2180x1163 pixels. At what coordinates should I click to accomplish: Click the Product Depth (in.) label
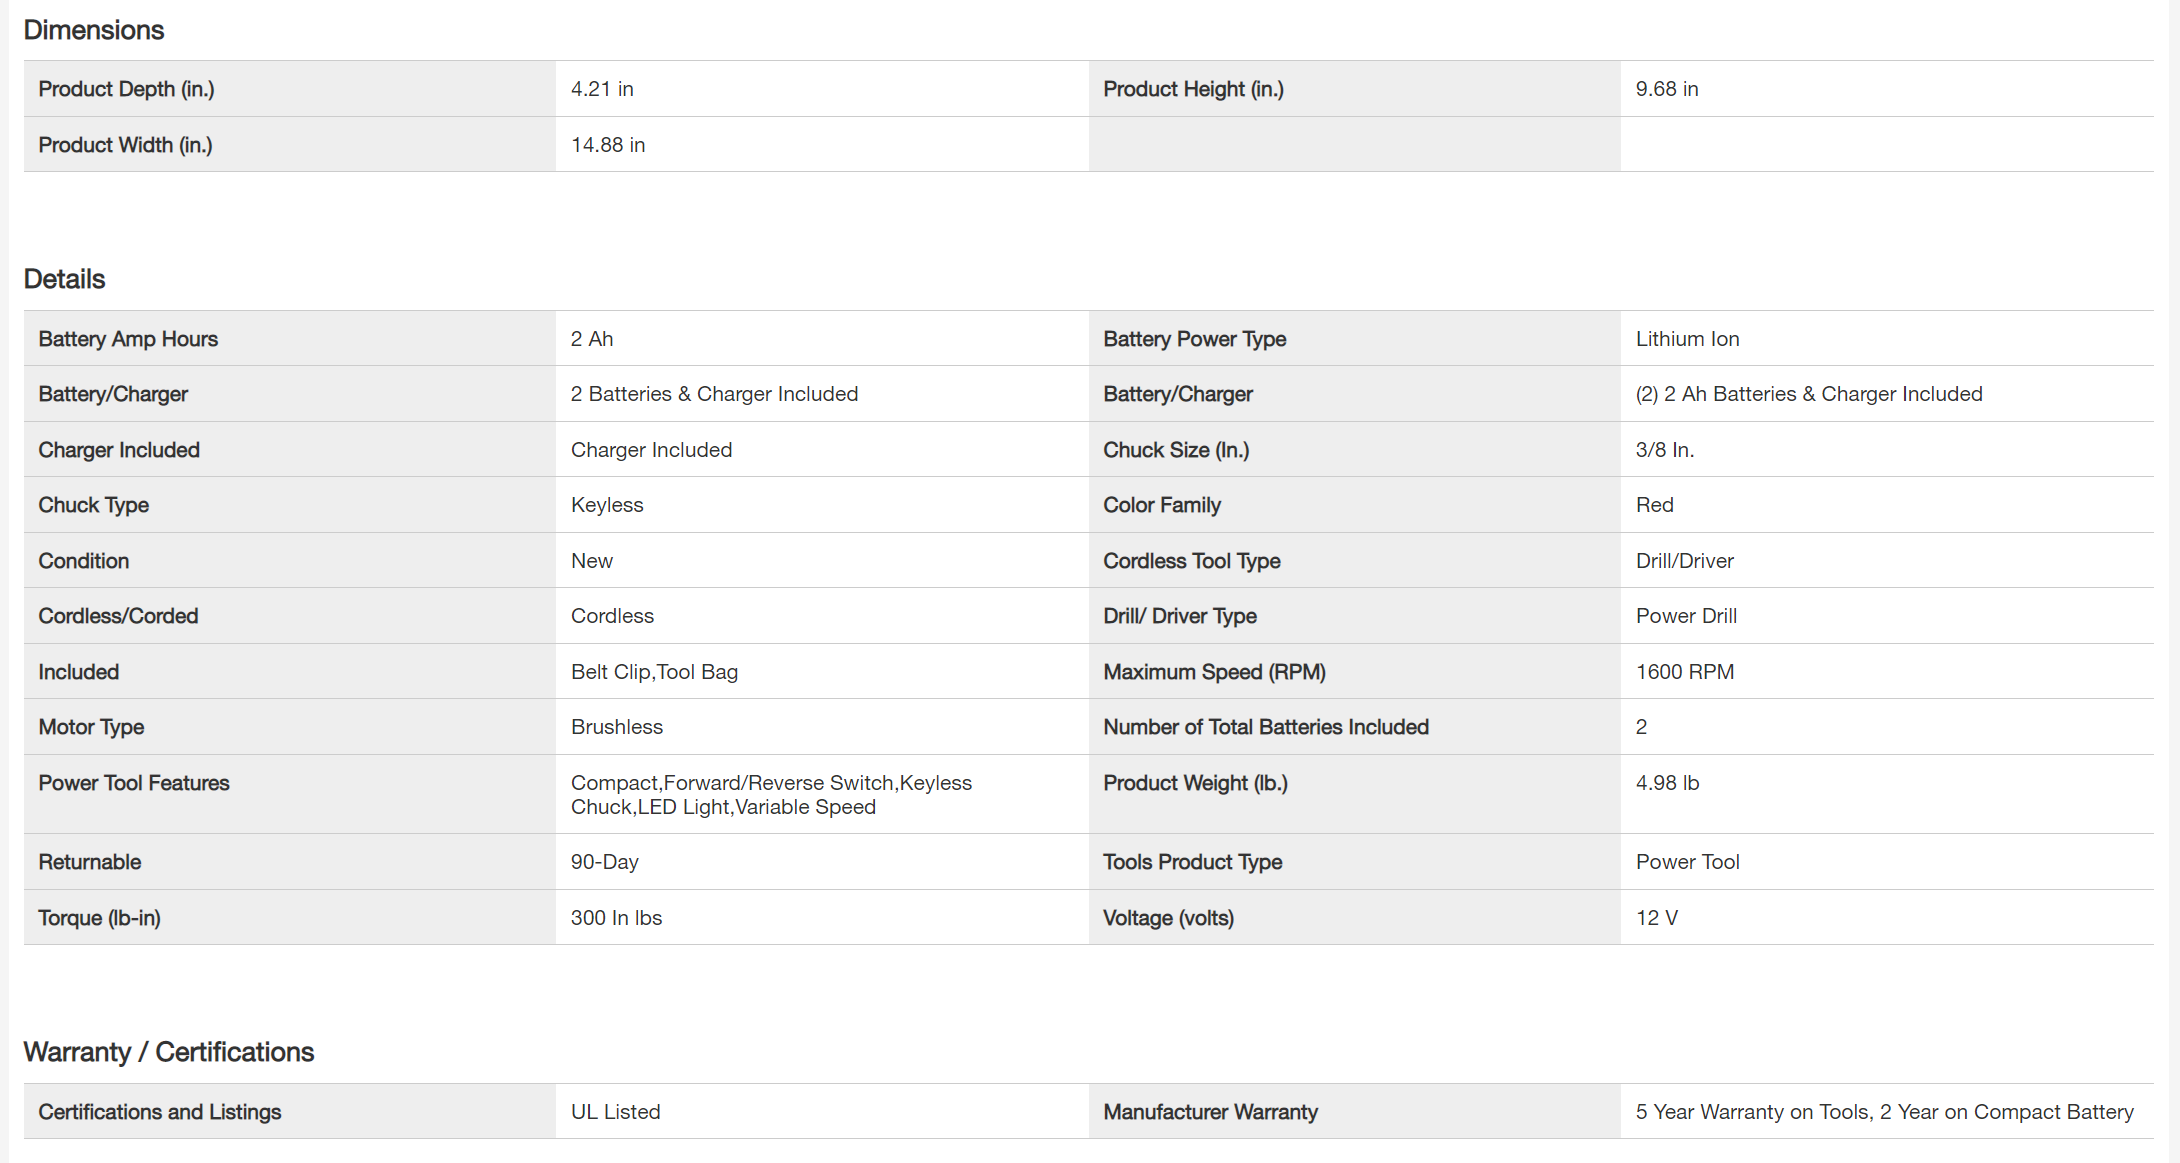tap(126, 89)
